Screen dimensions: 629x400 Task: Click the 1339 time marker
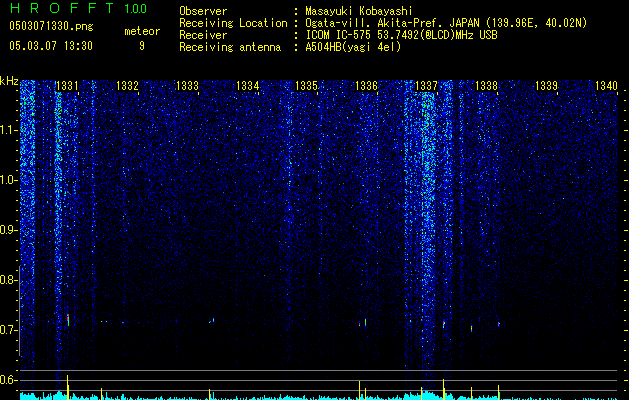(546, 85)
